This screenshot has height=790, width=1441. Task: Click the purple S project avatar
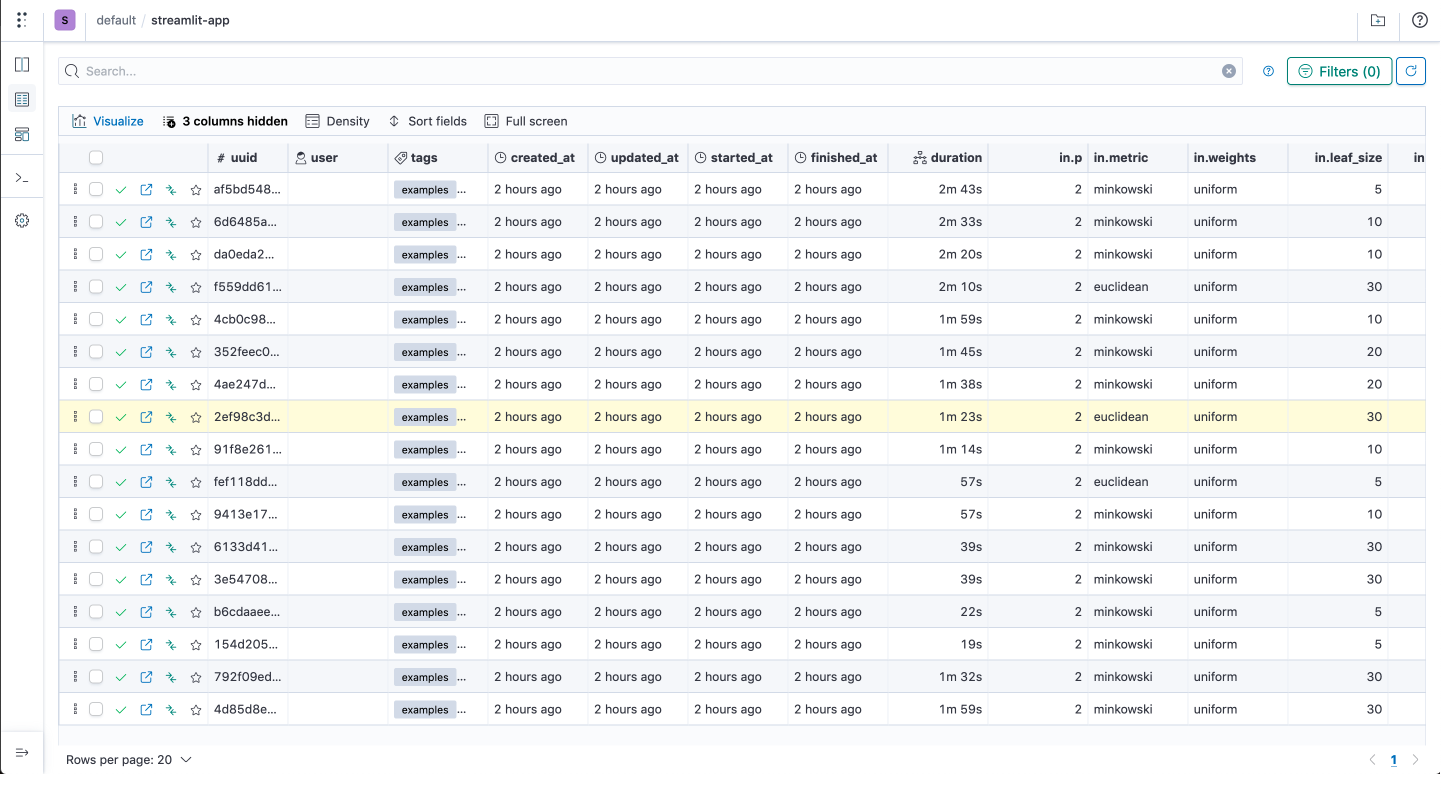[65, 20]
